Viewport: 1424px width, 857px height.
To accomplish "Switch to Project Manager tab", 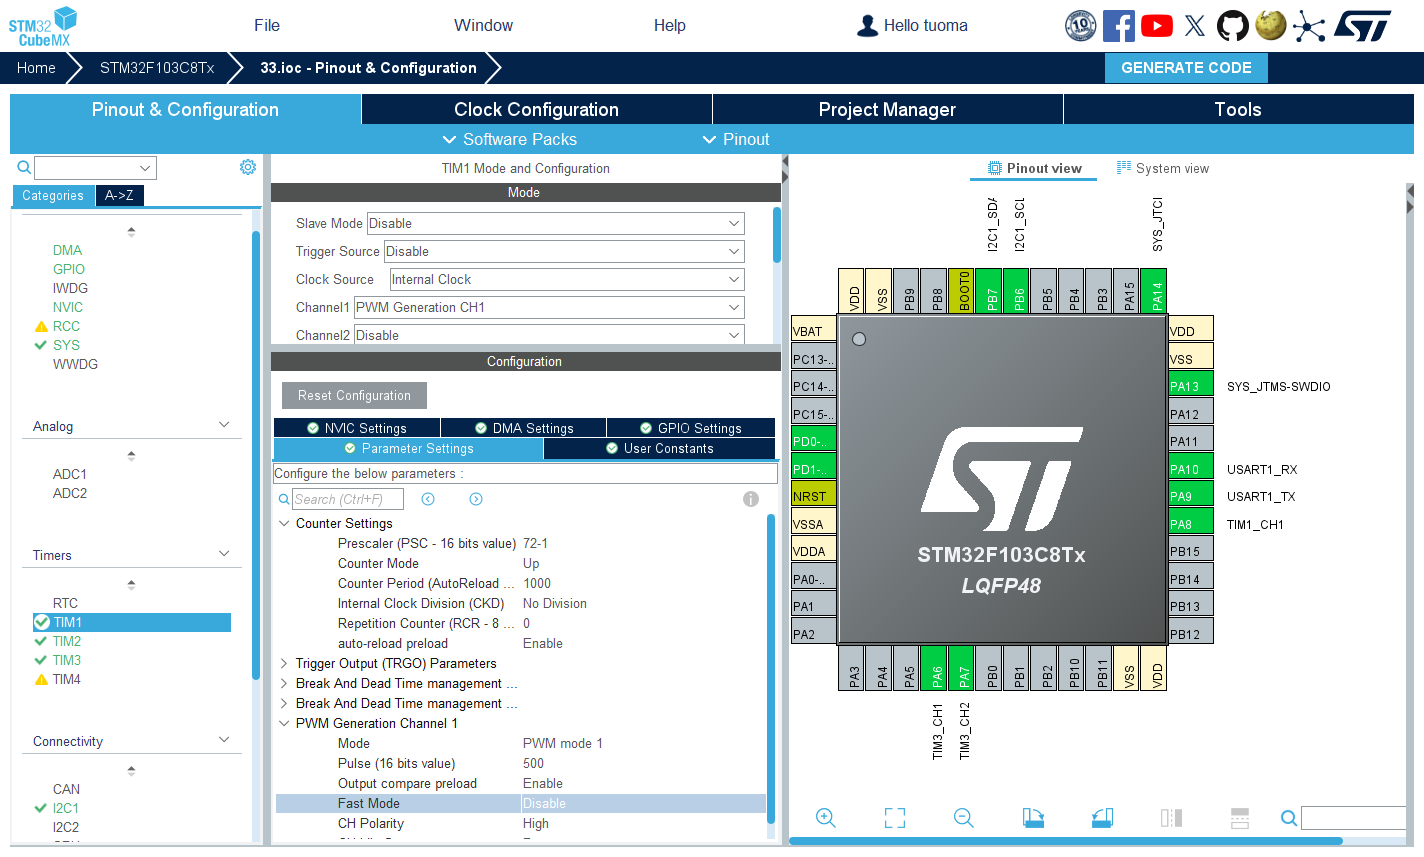I will click(887, 109).
